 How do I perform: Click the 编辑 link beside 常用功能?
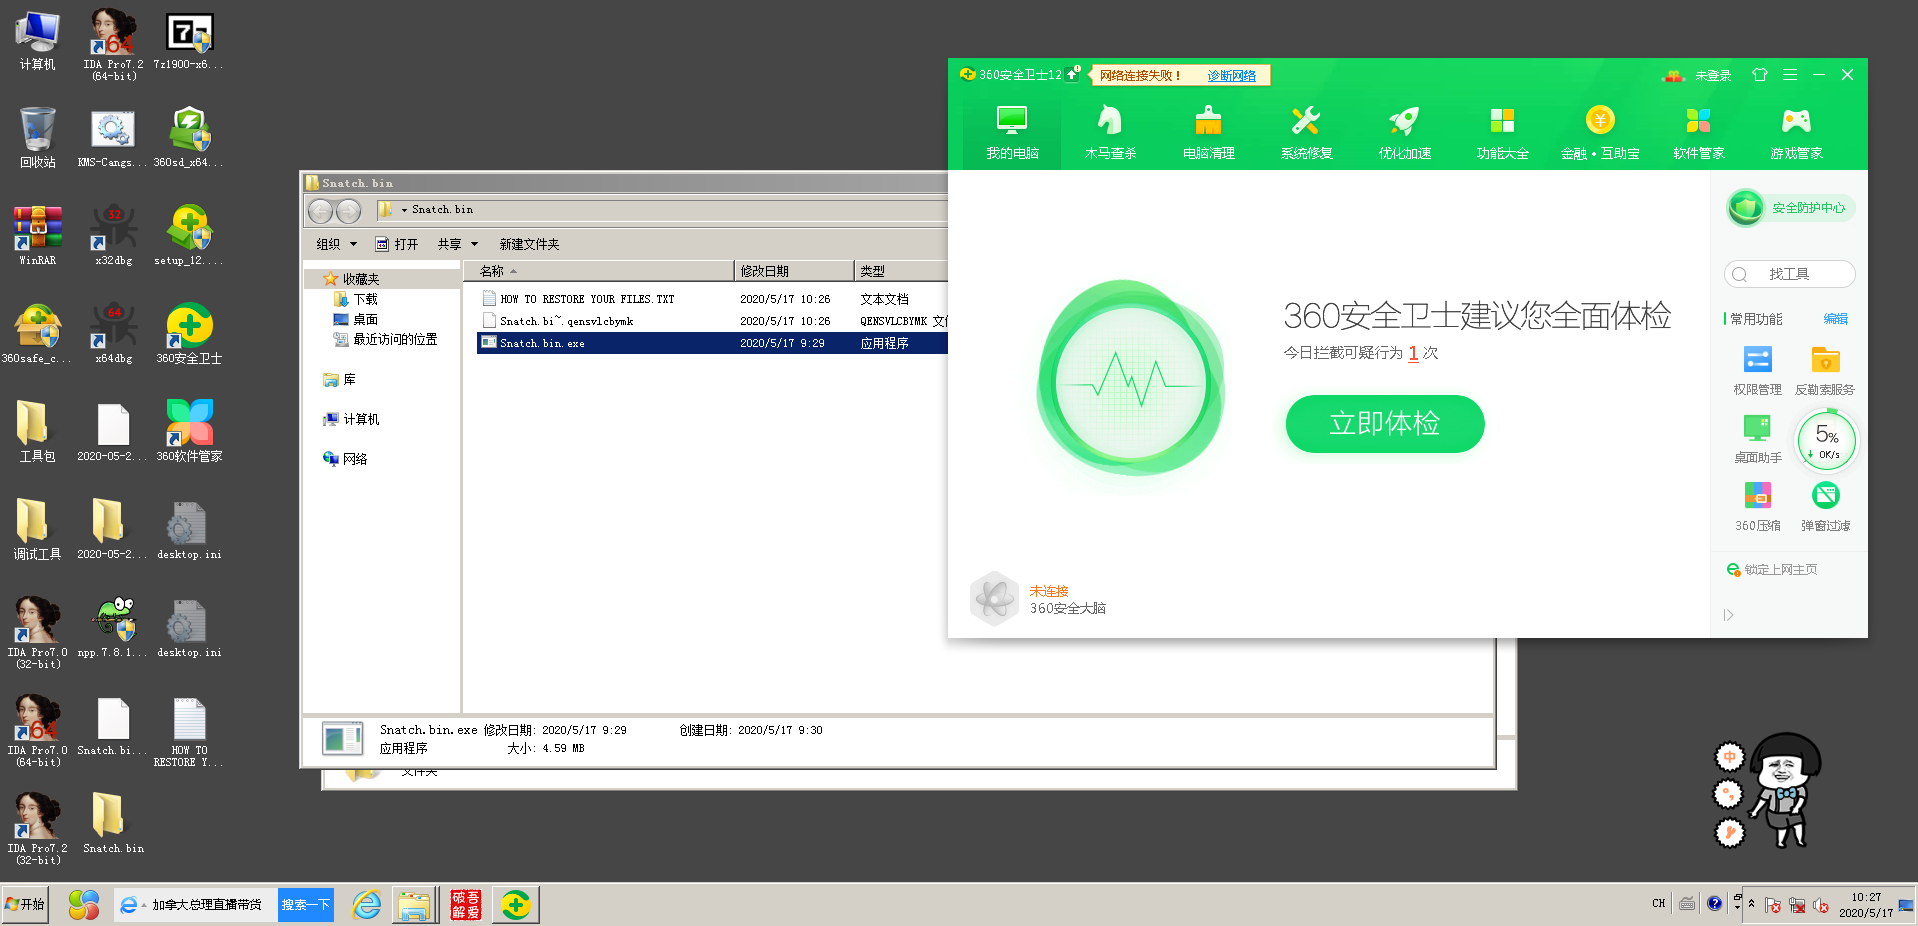(1835, 319)
